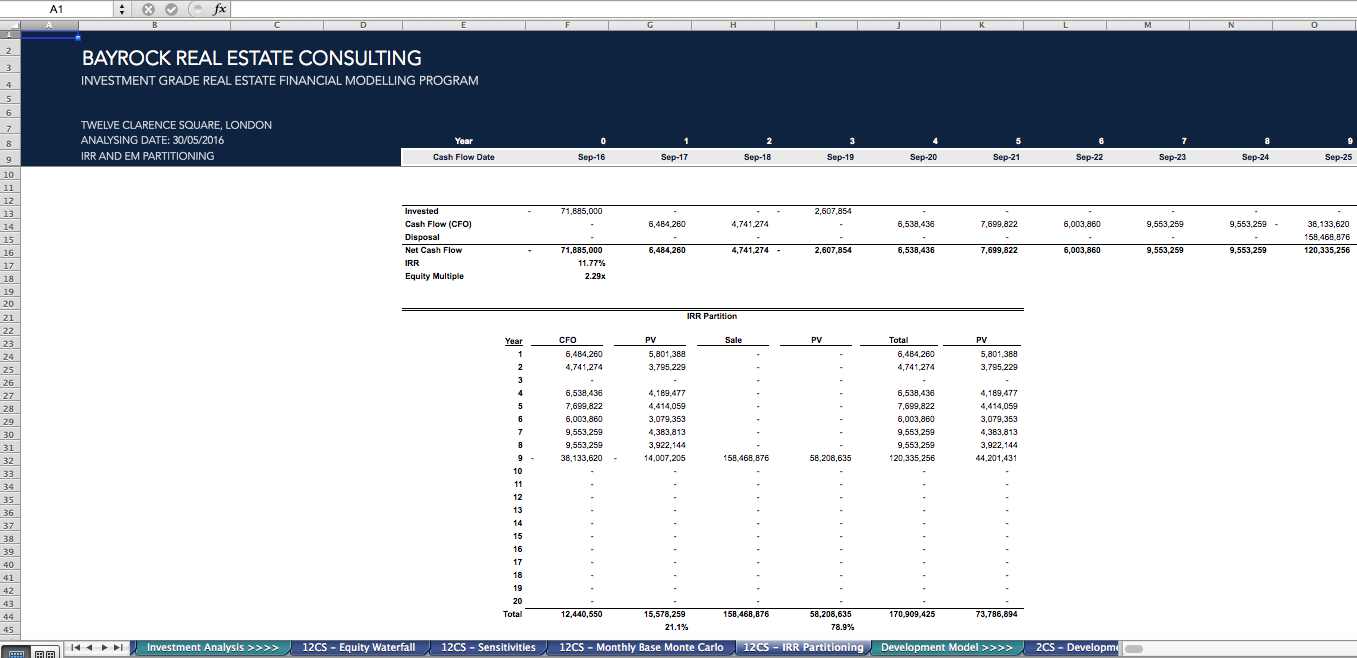Select column B header

pyautogui.click(x=154, y=24)
